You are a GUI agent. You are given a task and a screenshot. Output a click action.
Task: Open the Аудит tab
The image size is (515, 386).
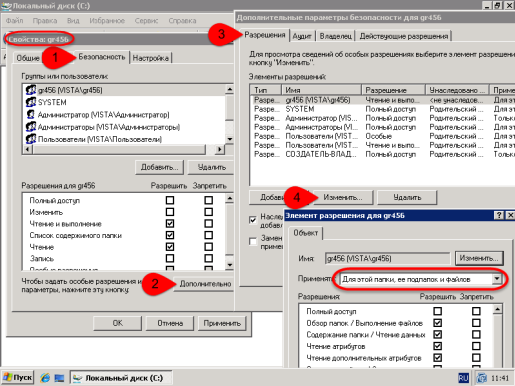coord(302,36)
